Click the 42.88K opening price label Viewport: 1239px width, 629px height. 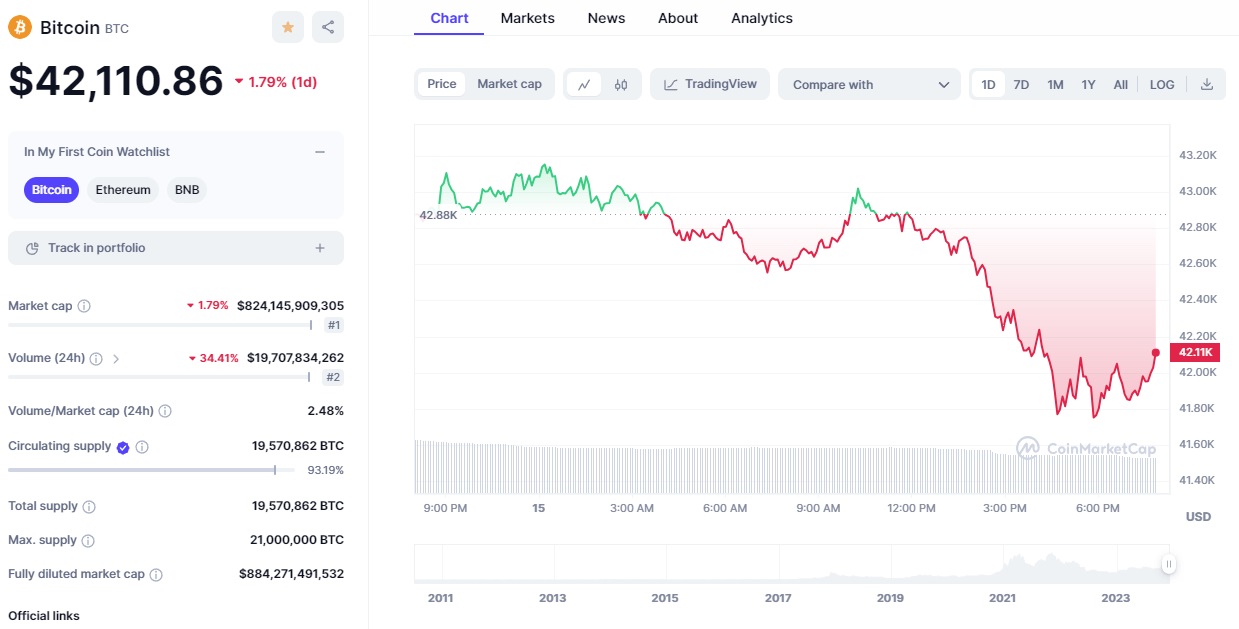coord(438,215)
